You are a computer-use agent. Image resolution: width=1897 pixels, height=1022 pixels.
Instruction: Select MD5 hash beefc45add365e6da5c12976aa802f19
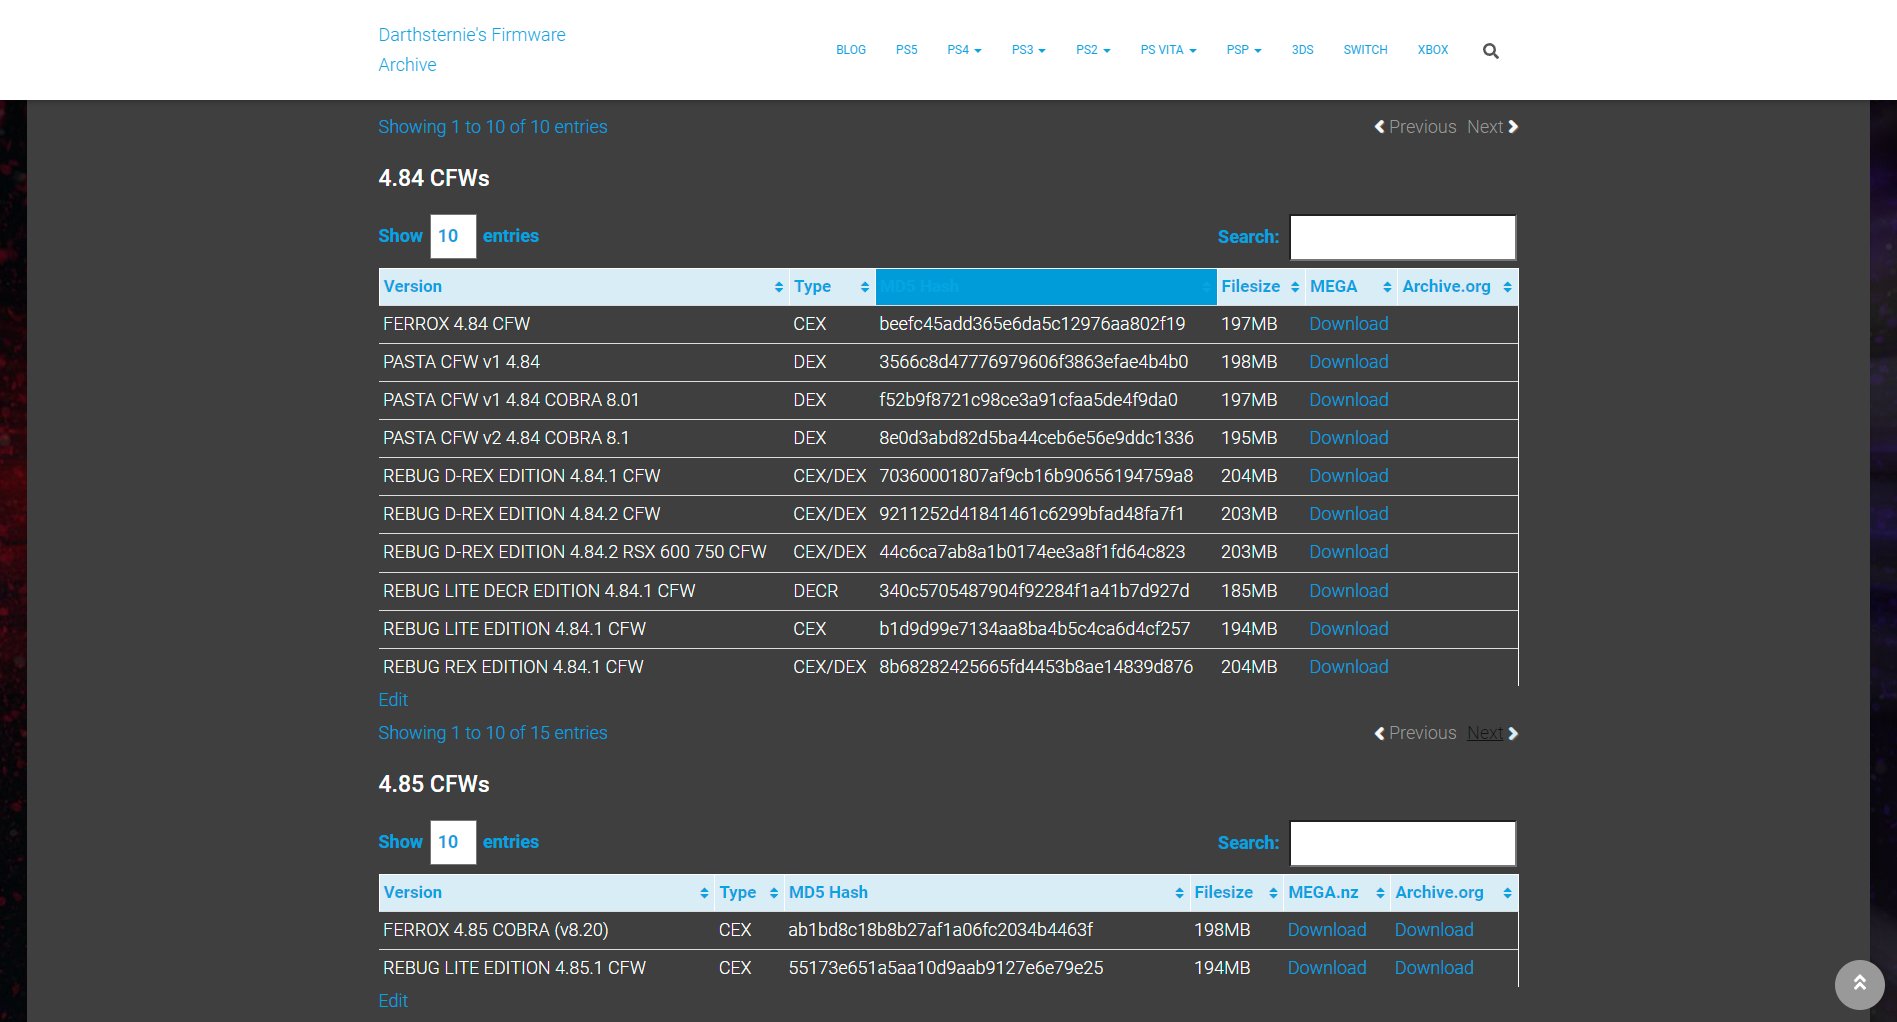coord(1032,324)
